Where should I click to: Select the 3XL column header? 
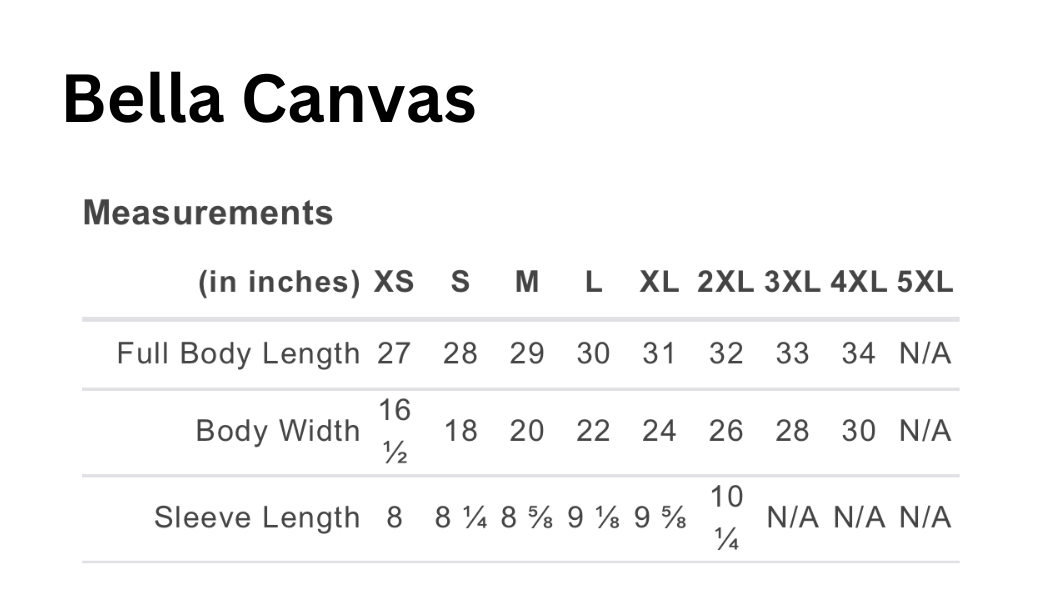point(792,283)
